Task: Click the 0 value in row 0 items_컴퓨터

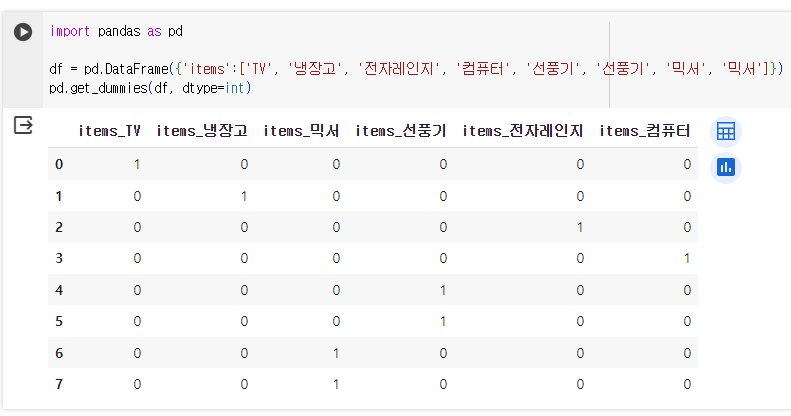Action: click(687, 164)
